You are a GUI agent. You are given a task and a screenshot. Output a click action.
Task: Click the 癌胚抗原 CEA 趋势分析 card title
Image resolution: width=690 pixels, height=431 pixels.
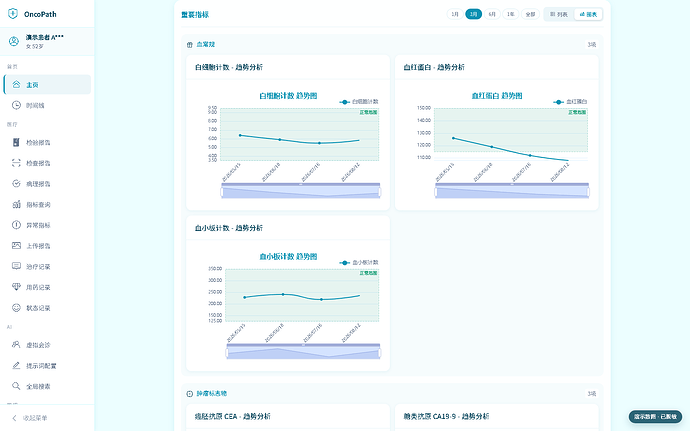pyautogui.click(x=233, y=416)
